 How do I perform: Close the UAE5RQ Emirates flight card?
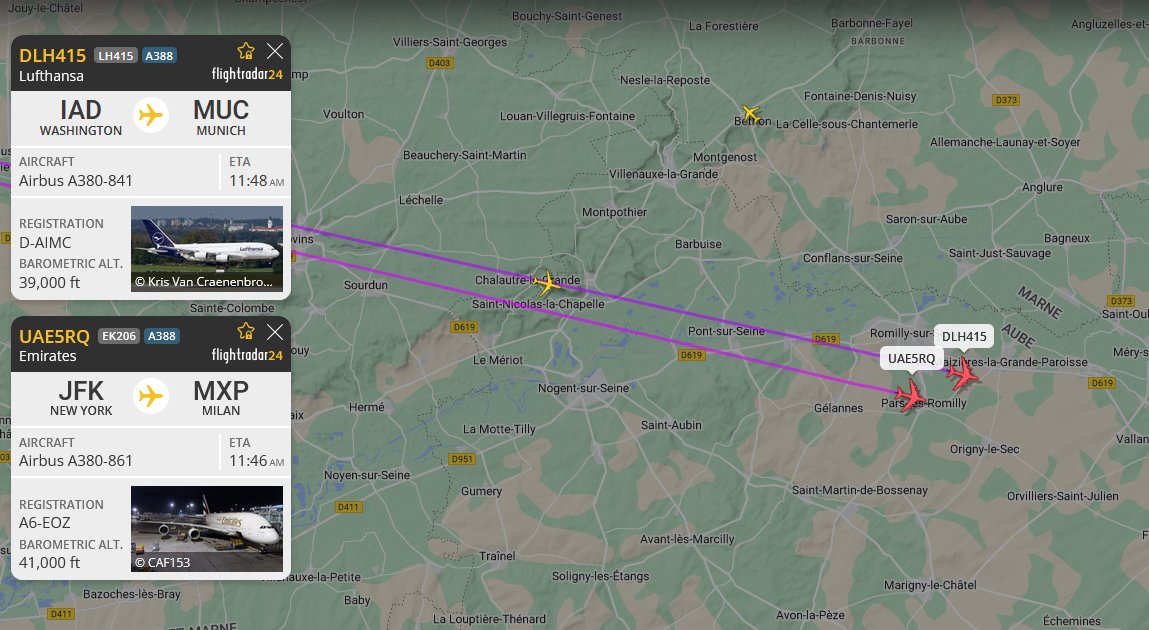275,332
